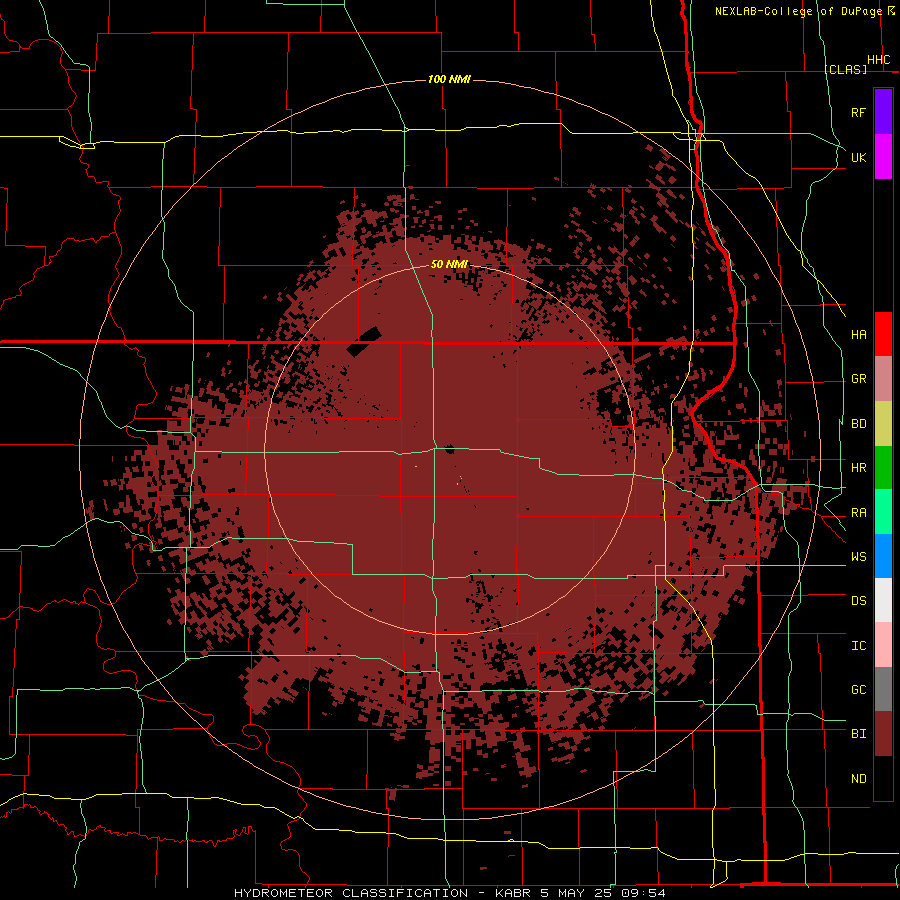Click the WS legend label
Image resolution: width=900 pixels, height=900 pixels.
point(858,557)
